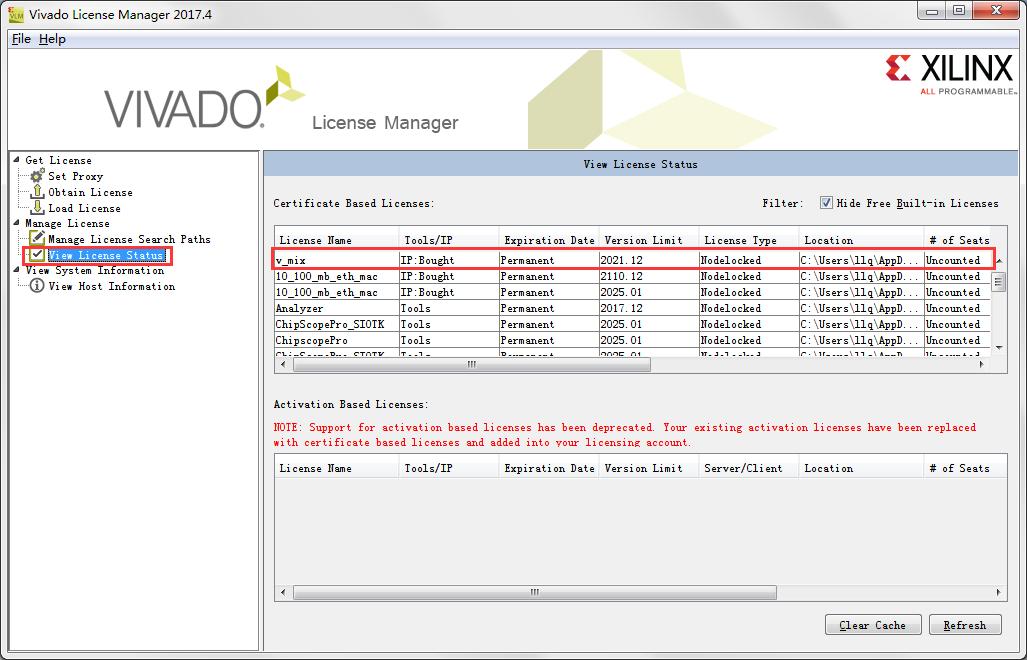
Task: Click the View License Status checkmark icon
Action: tap(37, 255)
